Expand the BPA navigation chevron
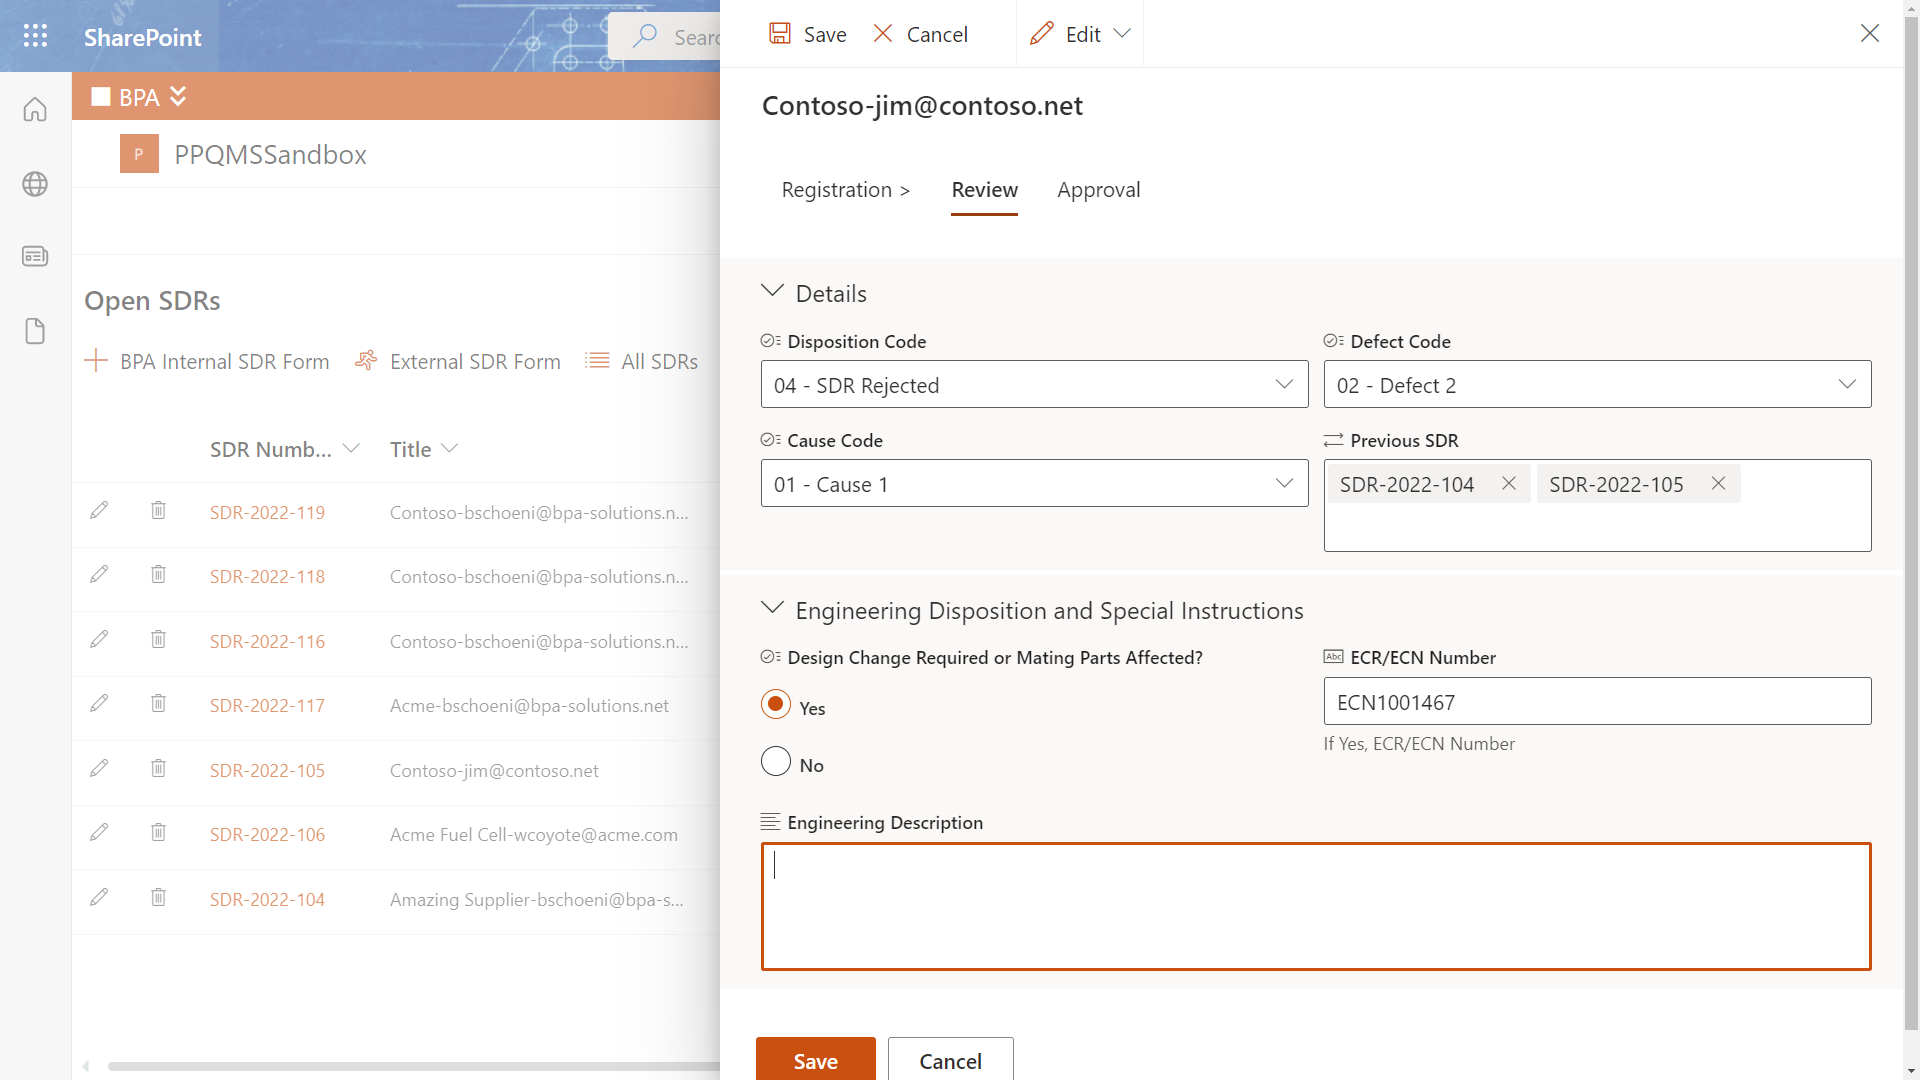This screenshot has height=1080, width=1920. (x=178, y=96)
